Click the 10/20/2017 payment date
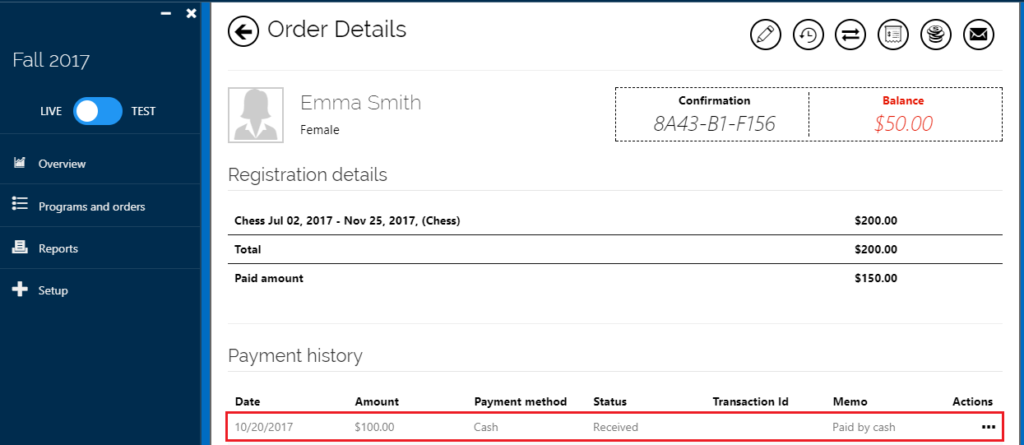 [264, 427]
